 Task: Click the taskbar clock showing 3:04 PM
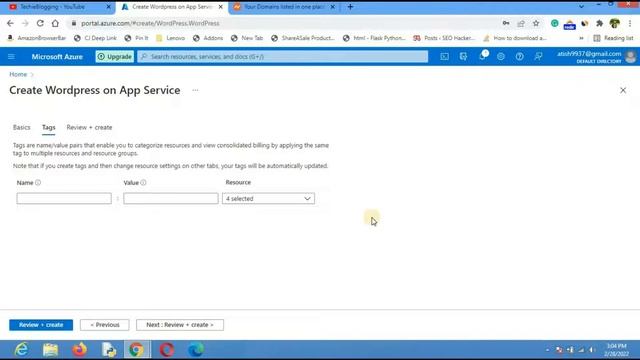tap(616, 350)
